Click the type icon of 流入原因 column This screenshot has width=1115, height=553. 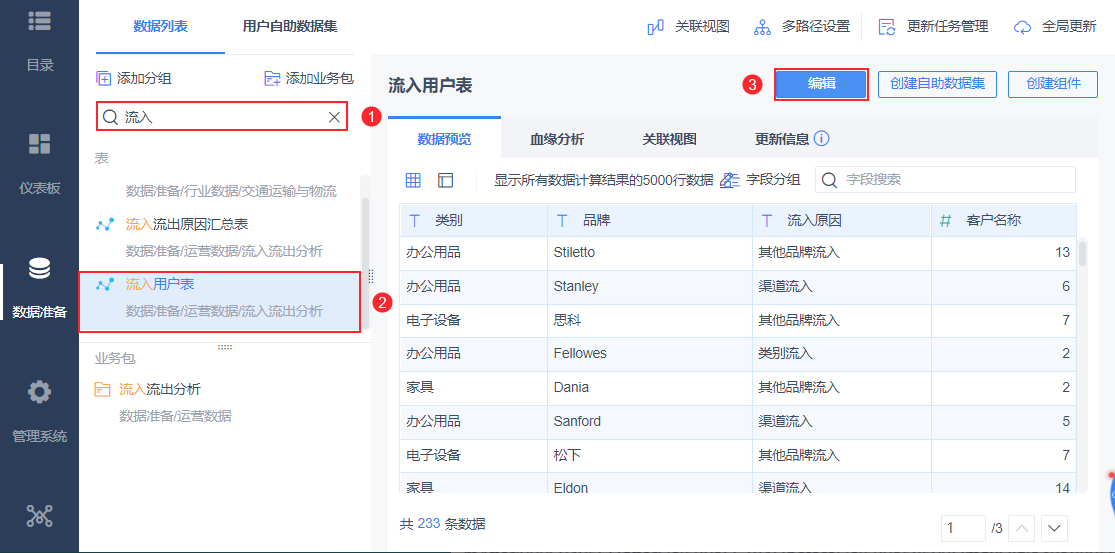point(767,220)
